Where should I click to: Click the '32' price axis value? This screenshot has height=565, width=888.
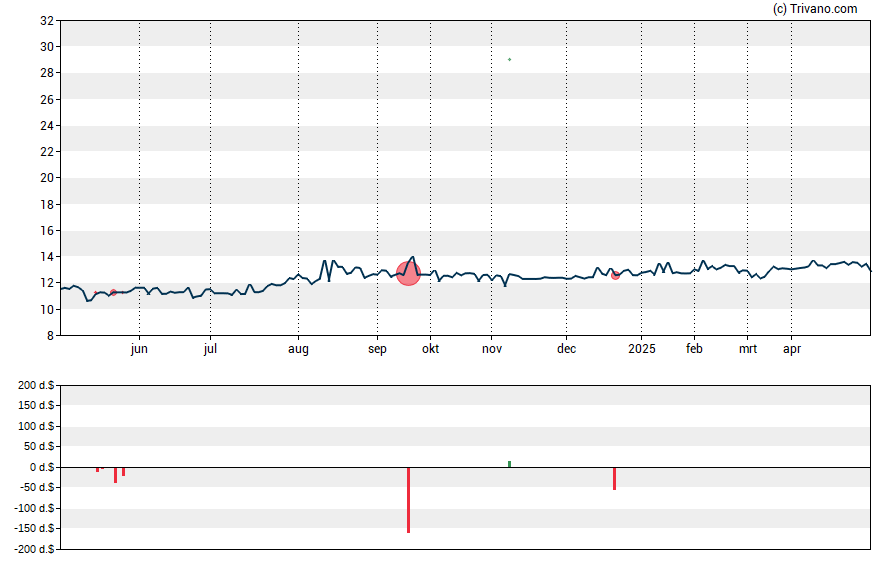tap(47, 21)
